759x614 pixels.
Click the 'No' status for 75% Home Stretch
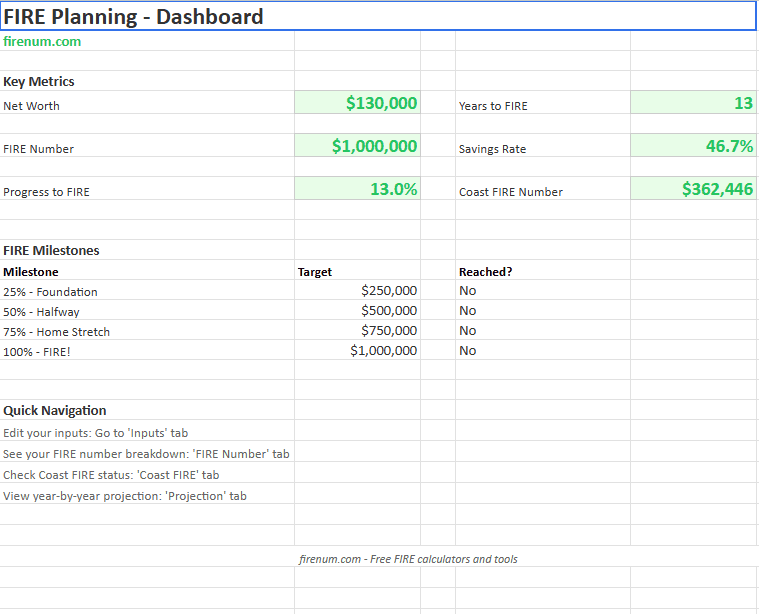tap(468, 331)
